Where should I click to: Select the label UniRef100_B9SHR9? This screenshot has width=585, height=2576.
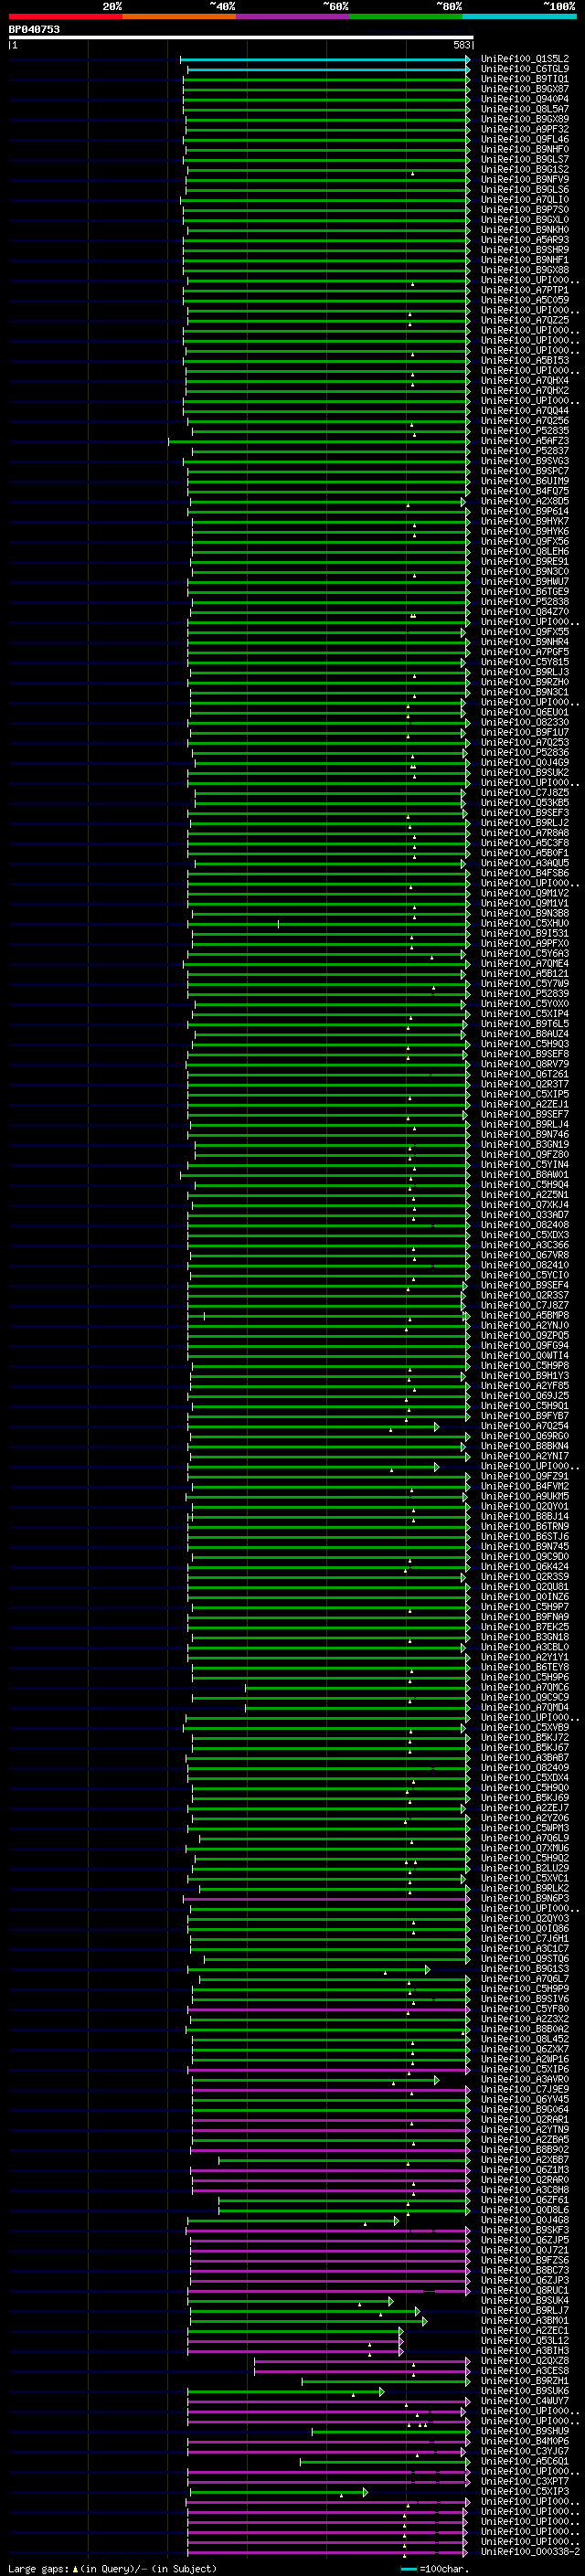point(525,250)
